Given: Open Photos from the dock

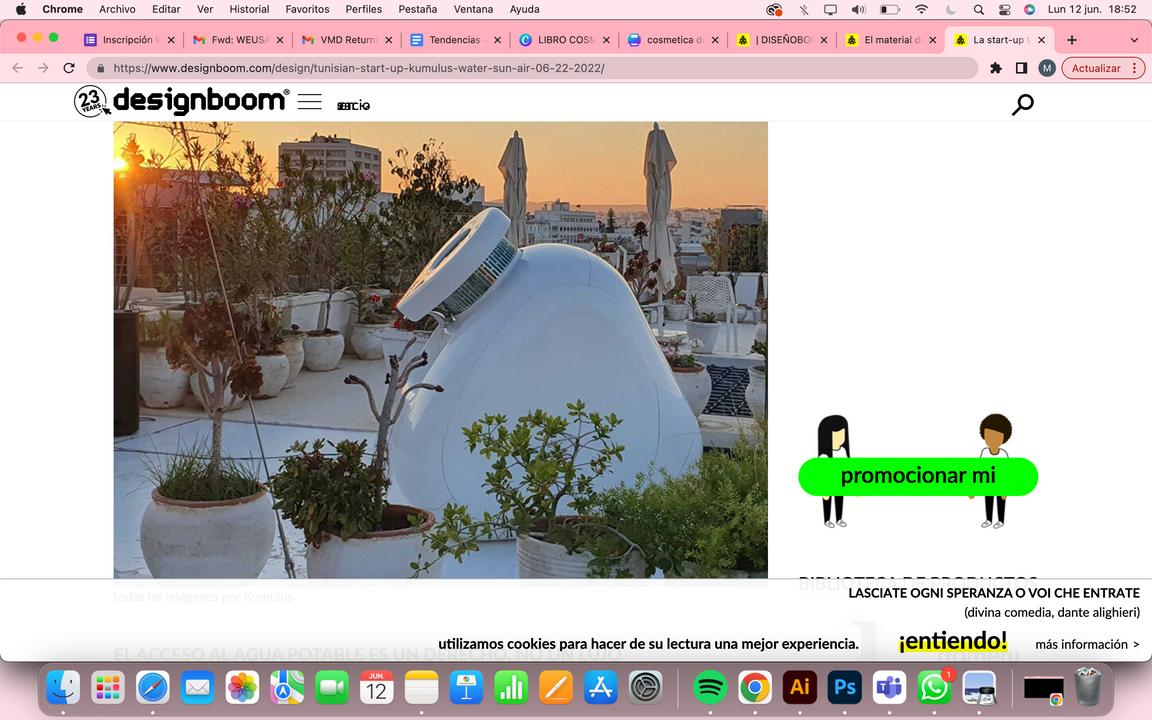Looking at the screenshot, I should [x=242, y=688].
